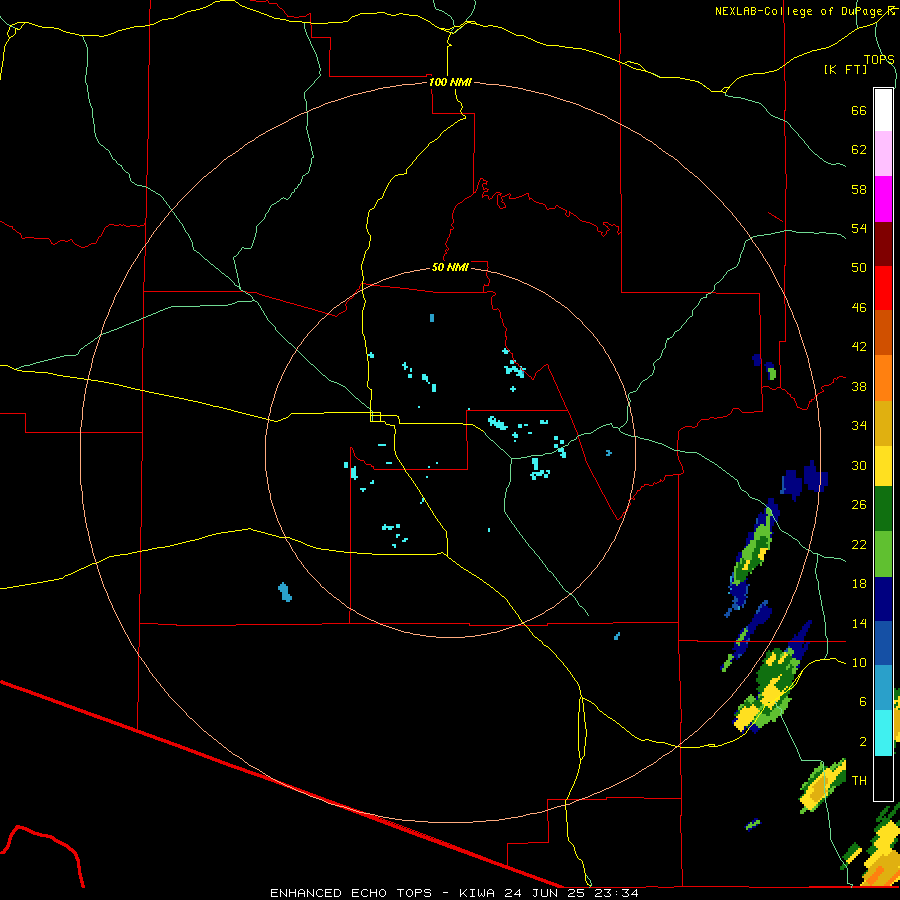Click the legend value "38"
The height and width of the screenshot is (900, 900).
pyautogui.click(x=859, y=387)
